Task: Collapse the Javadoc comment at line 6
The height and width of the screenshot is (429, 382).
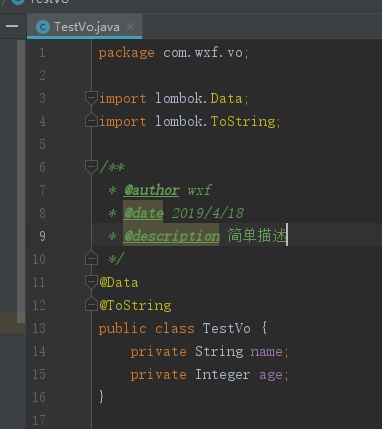Action: [91, 167]
